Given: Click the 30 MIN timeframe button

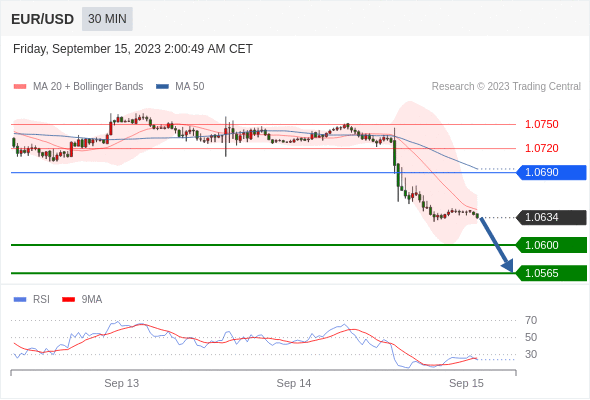Looking at the screenshot, I should click(x=107, y=19).
